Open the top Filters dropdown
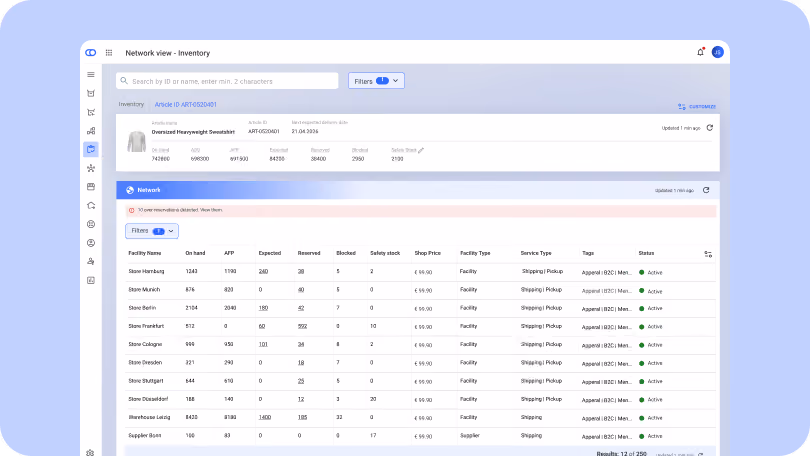This screenshot has height=456, width=810. click(x=376, y=81)
